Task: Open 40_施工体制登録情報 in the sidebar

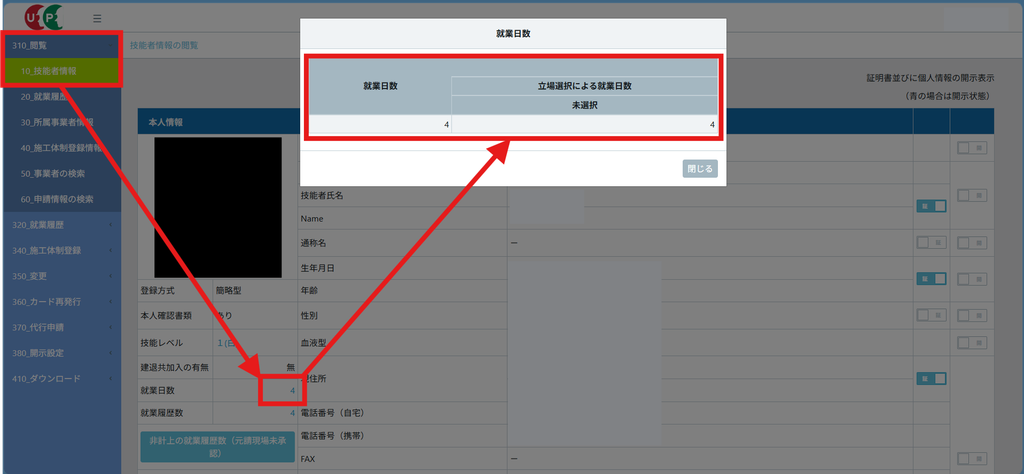Action: 61,148
